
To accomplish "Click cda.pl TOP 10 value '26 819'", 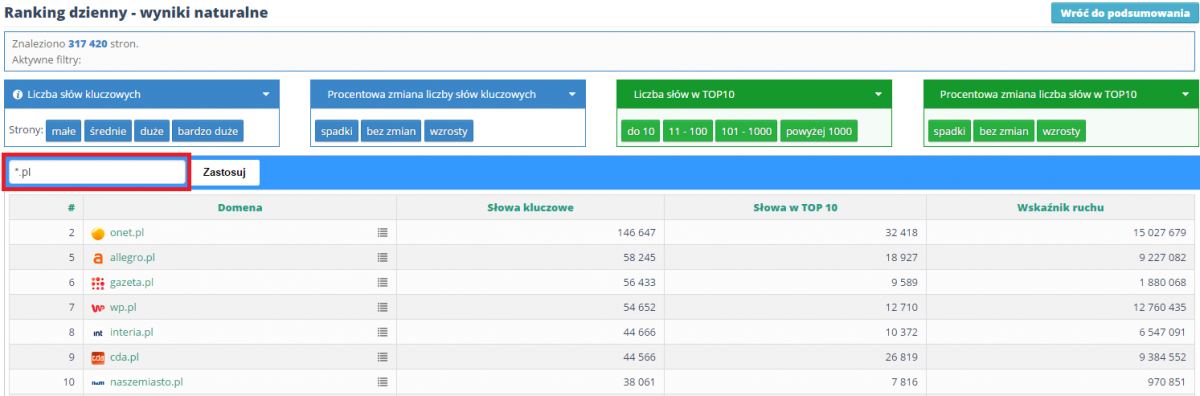I will (x=901, y=358).
